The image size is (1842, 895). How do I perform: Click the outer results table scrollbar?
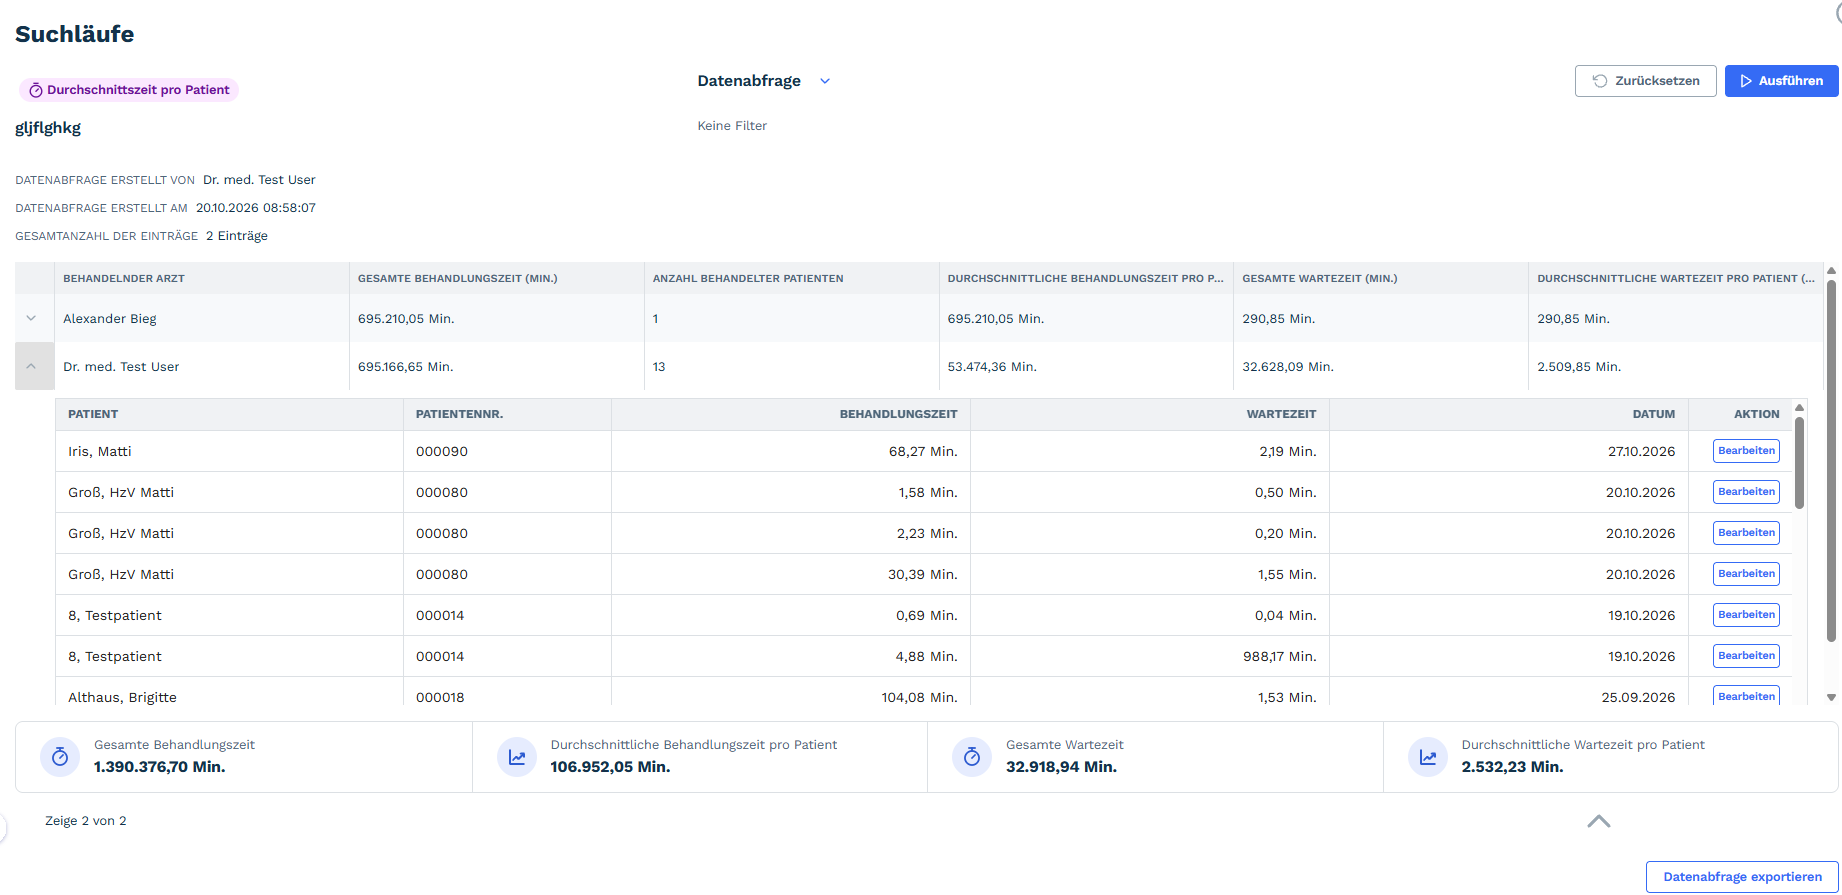1831,460
